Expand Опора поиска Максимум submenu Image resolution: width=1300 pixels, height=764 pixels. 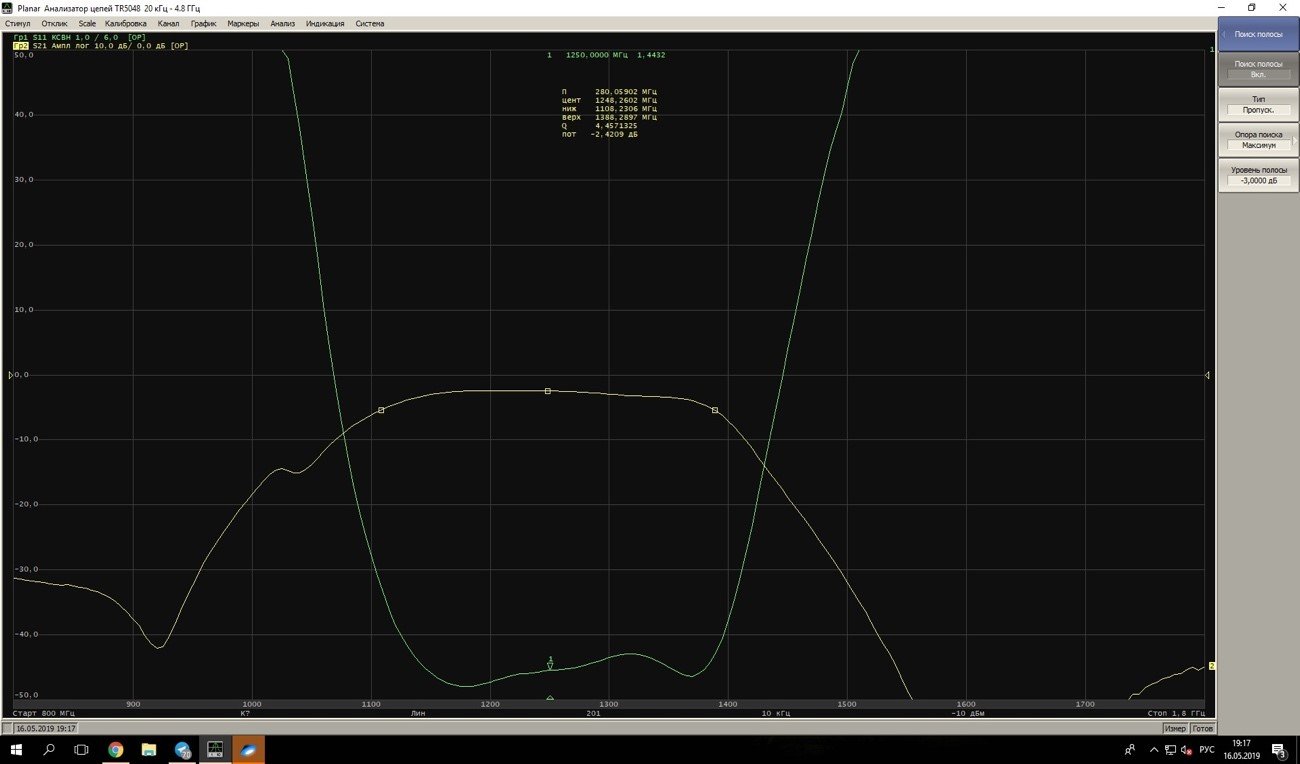pyautogui.click(x=1257, y=139)
